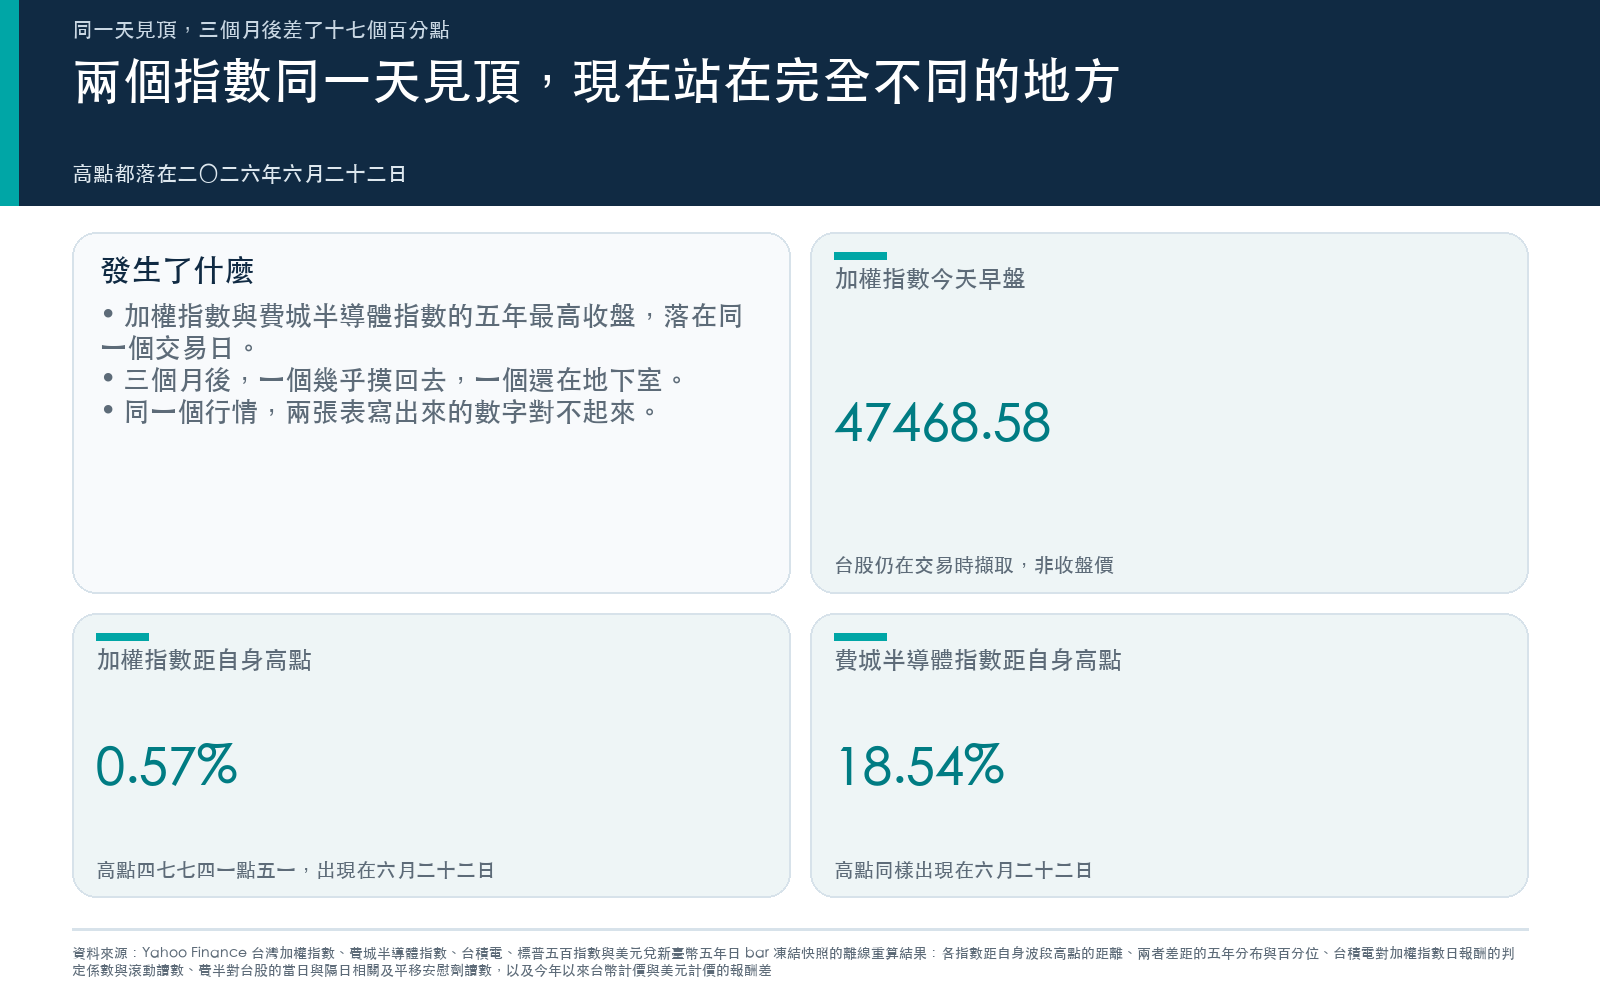
Task: Click the footer source text '資料來源：Yahoo Finance'
Action: pyautogui.click(x=160, y=953)
